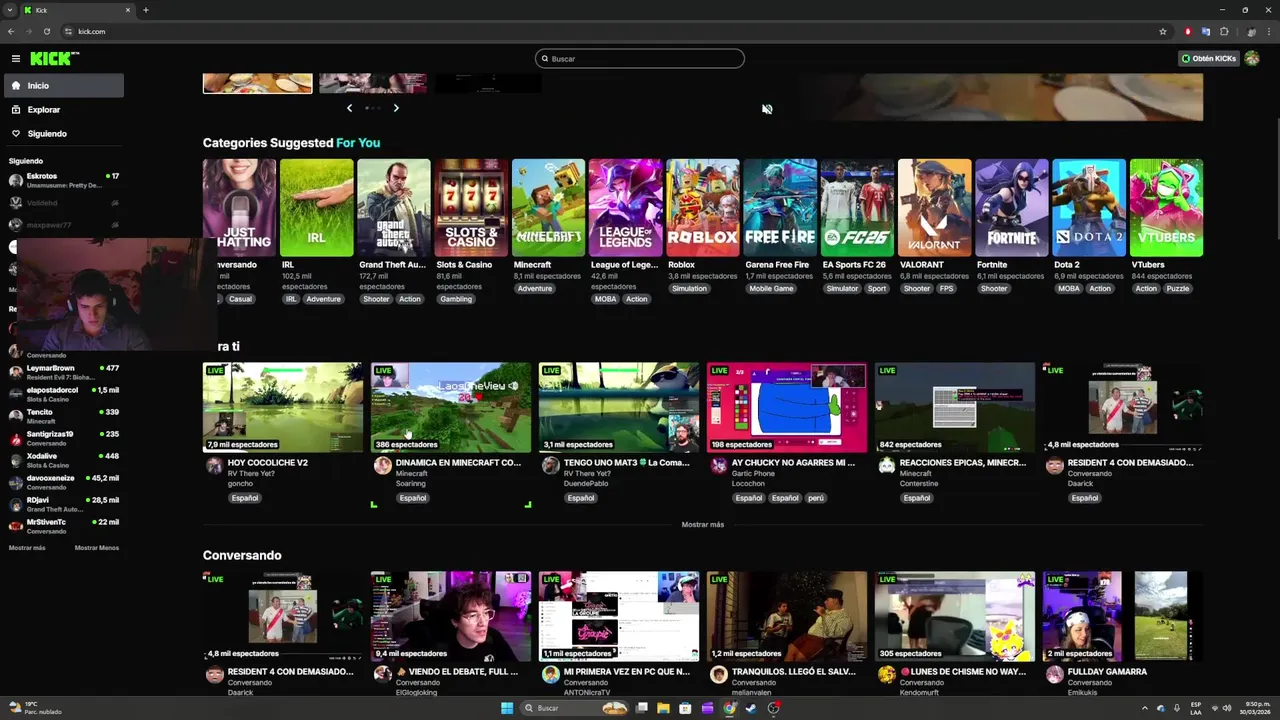The height and width of the screenshot is (720, 1280).
Task: Open LeymarBrown channel in sidebar
Action: coord(63,372)
